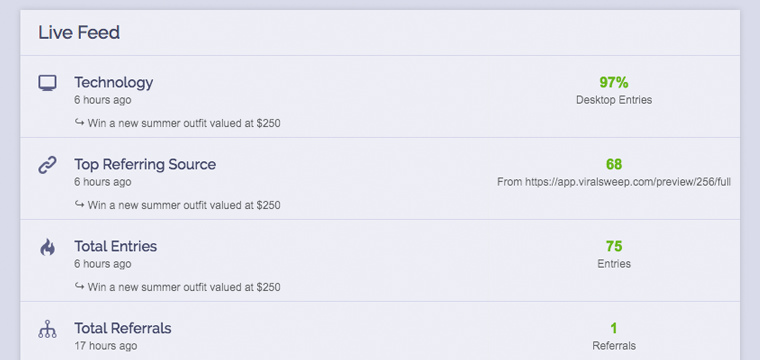Open the Top Referring Source title

click(145, 164)
